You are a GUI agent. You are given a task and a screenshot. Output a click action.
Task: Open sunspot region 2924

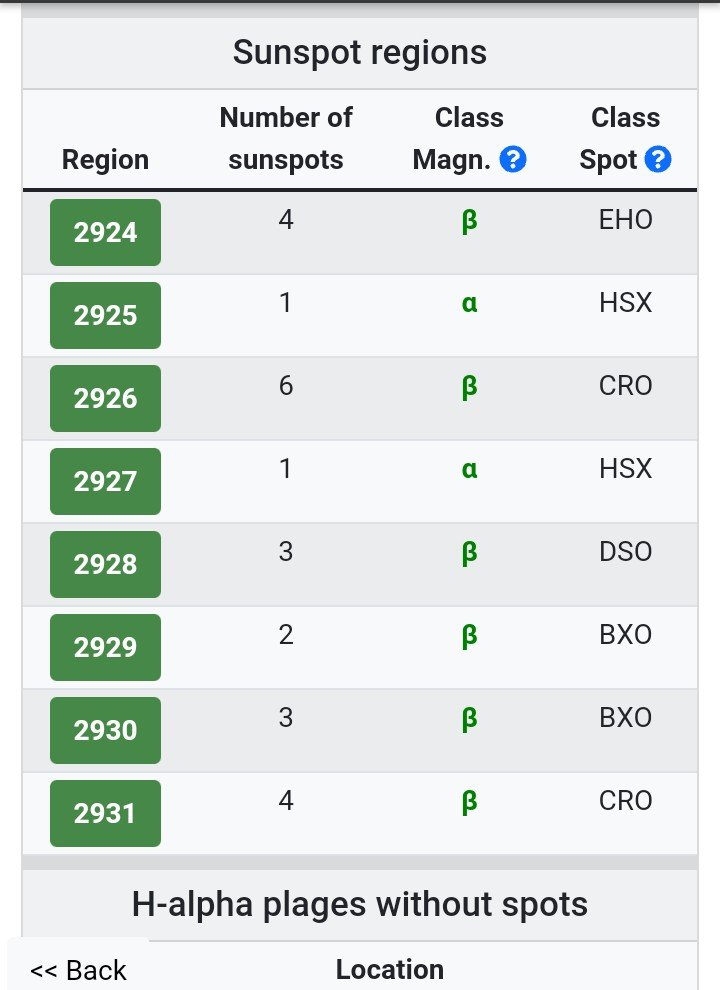coord(105,232)
